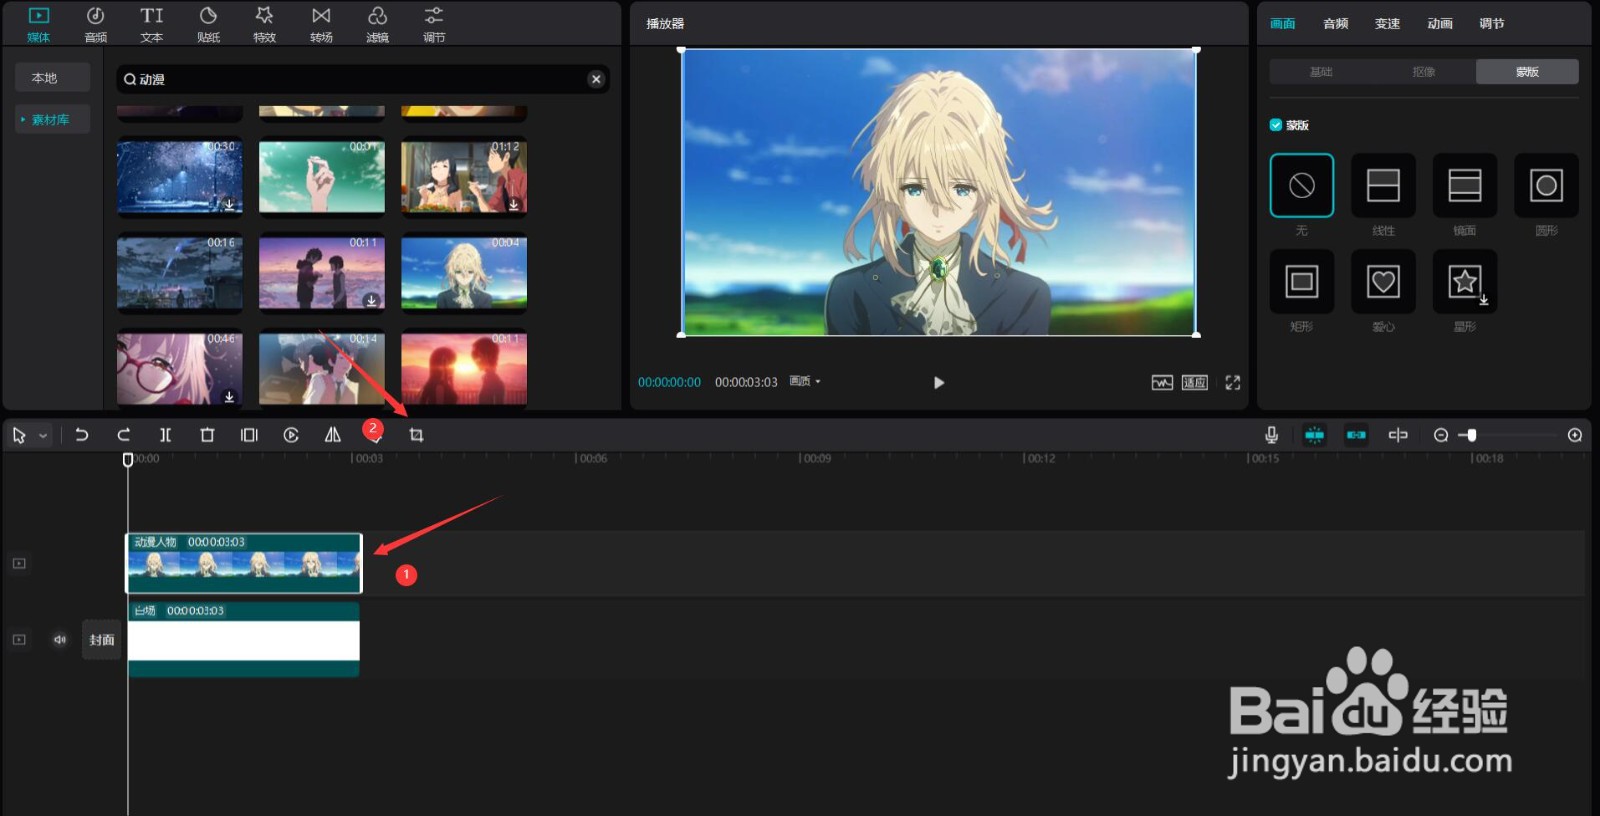Viewport: 1600px width, 816px height.
Task: Open the 文本 text tab
Action: coord(152,25)
